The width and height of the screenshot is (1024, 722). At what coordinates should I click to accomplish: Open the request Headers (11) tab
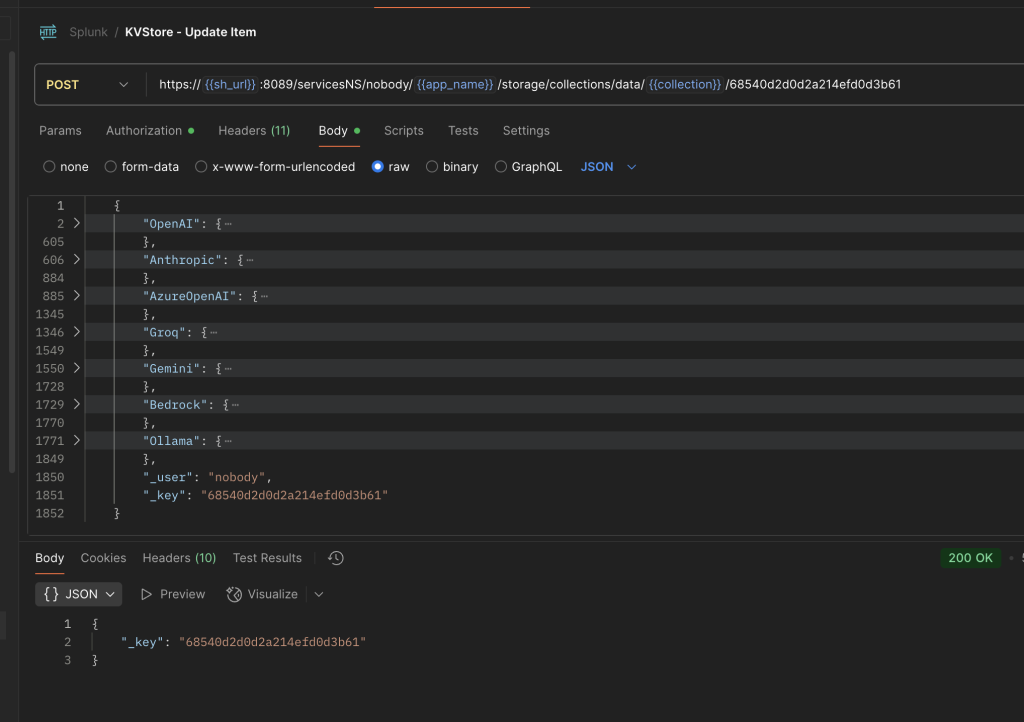[254, 131]
